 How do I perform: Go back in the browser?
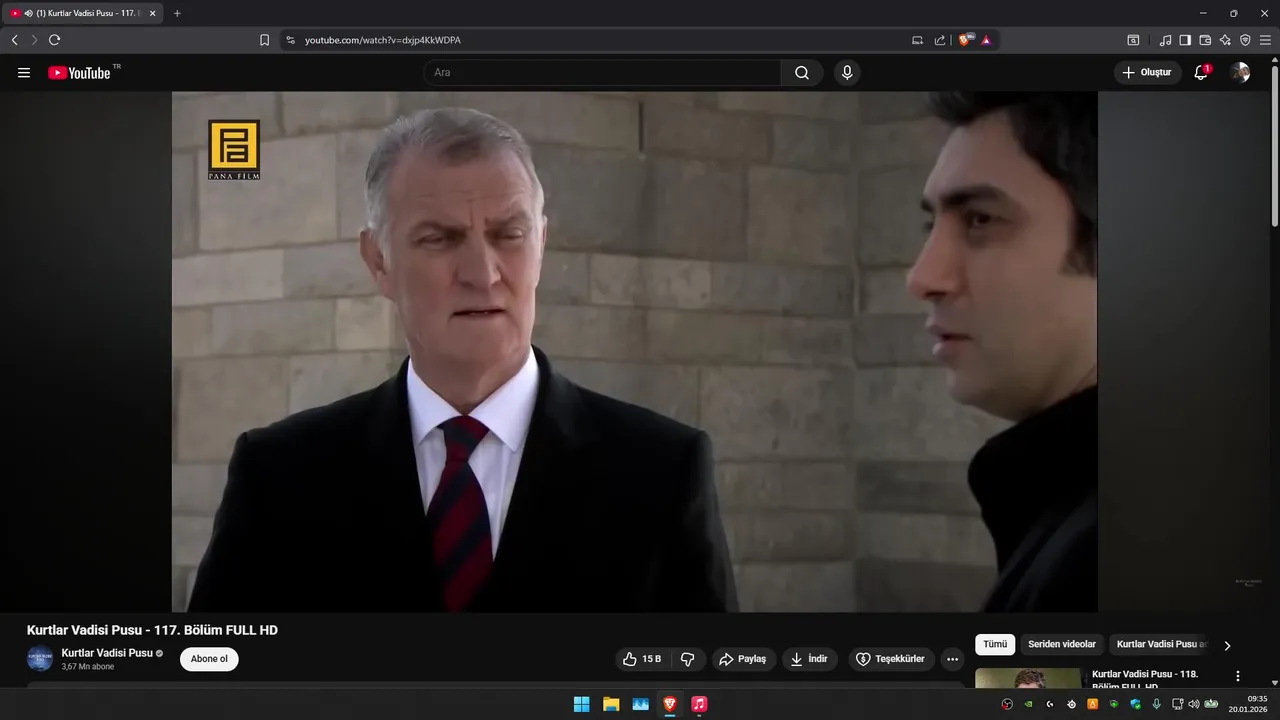14,40
